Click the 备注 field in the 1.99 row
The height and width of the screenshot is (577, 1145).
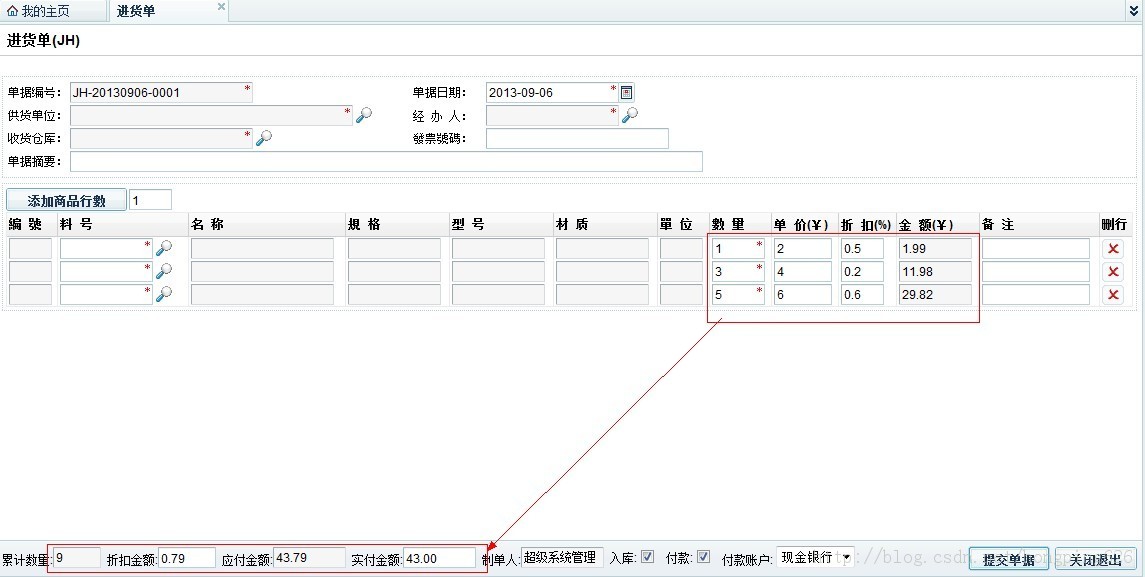tap(1035, 249)
